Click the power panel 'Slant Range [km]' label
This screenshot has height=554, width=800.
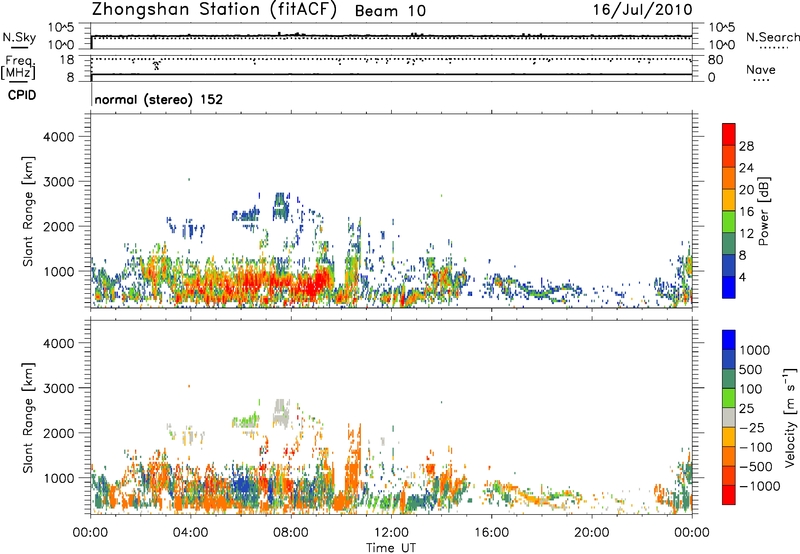[28, 211]
